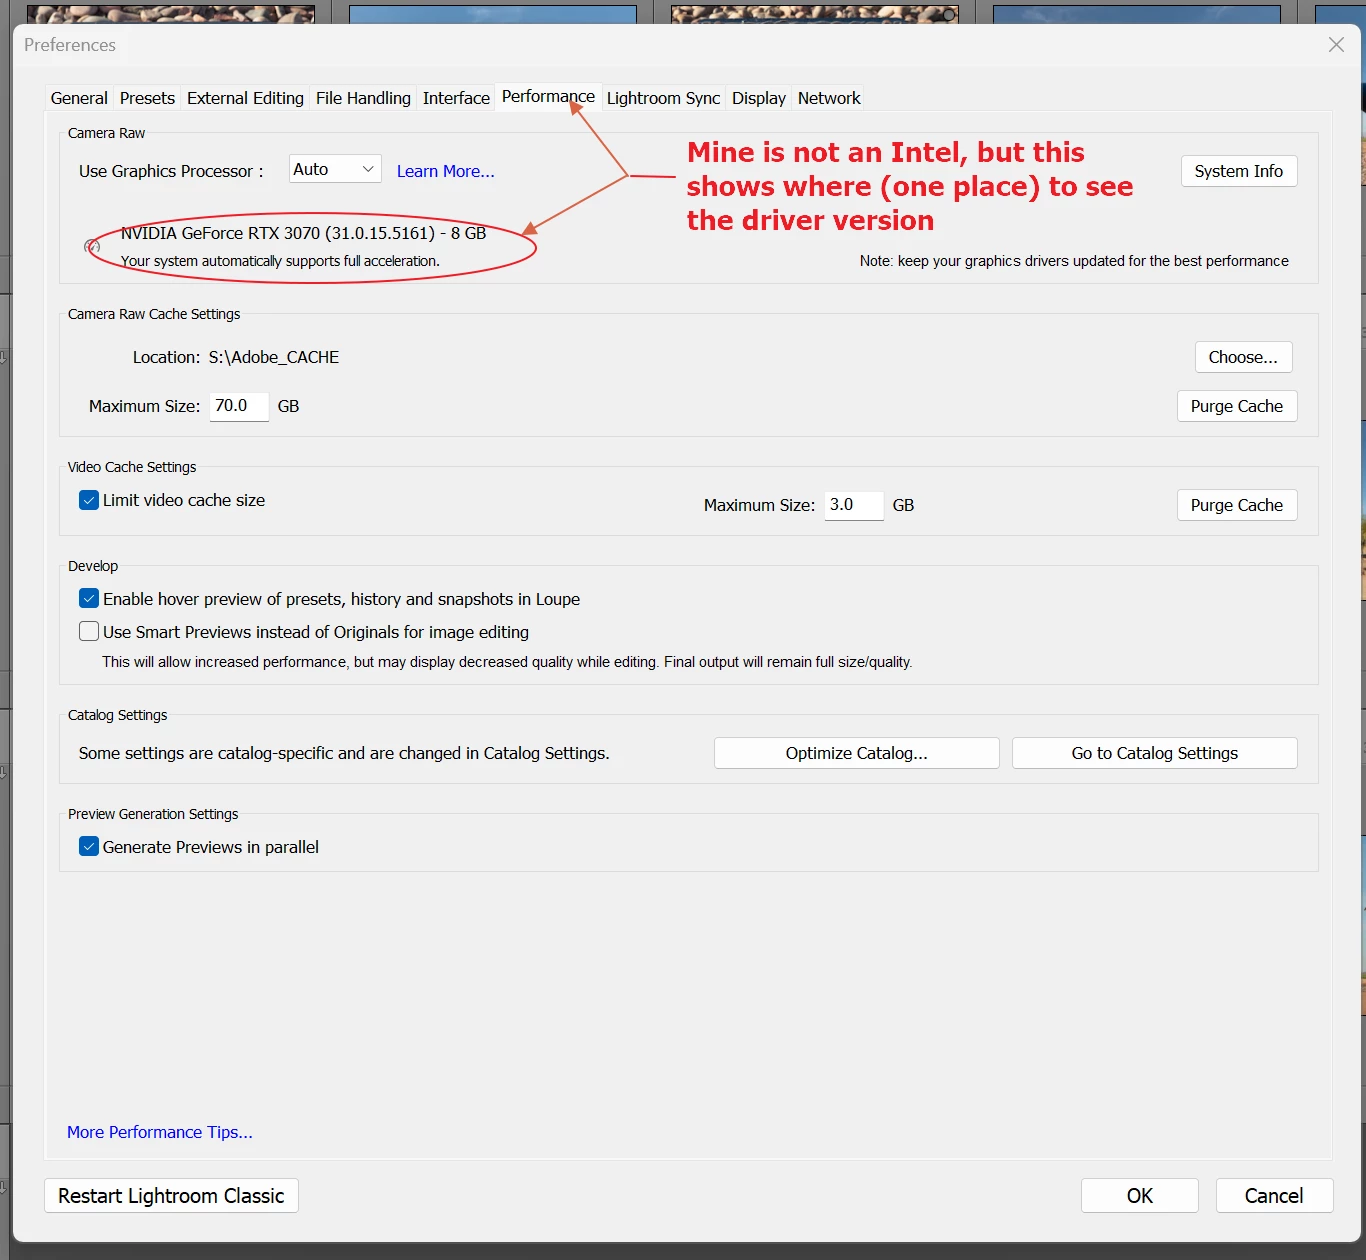Open the General preferences tab
Screen dimensions: 1366x1260
pos(79,98)
